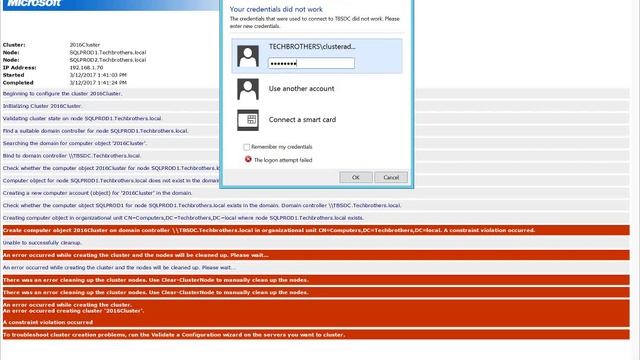Viewport: 640px width, 360px height.
Task: Click 'Creating a new computer account' row
Action: tap(316, 193)
